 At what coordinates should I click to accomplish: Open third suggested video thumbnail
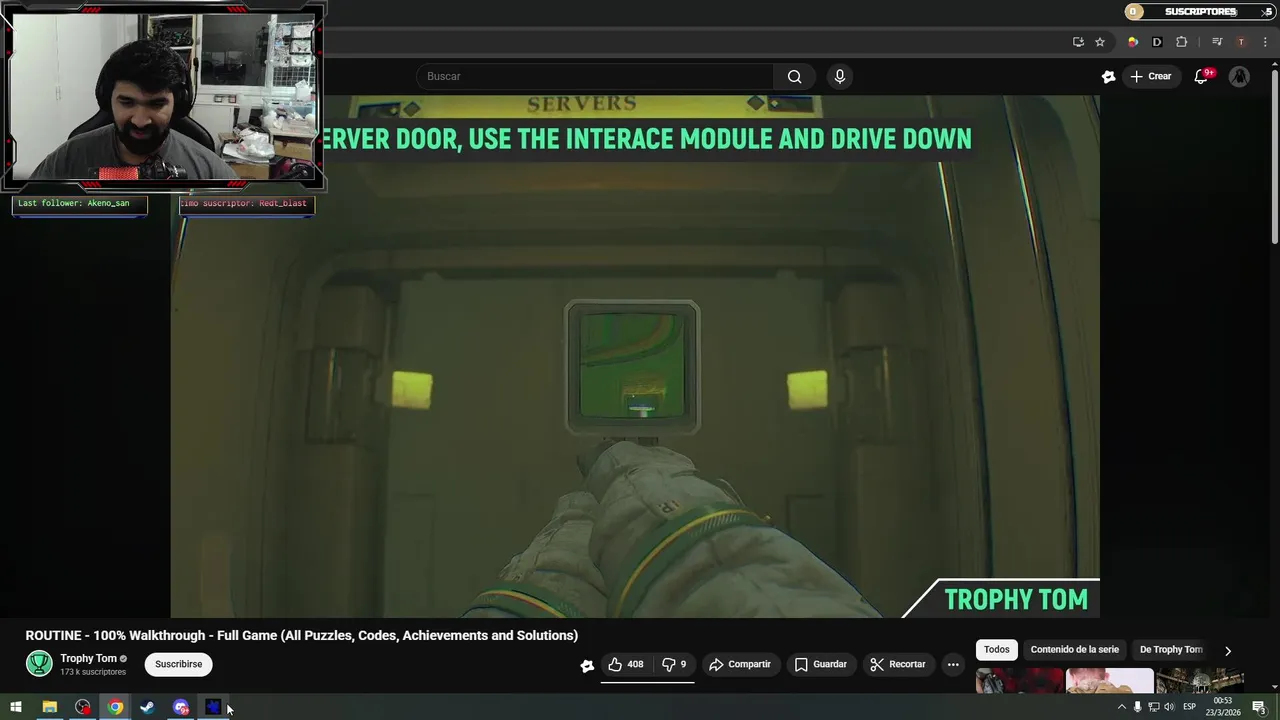1200,681
